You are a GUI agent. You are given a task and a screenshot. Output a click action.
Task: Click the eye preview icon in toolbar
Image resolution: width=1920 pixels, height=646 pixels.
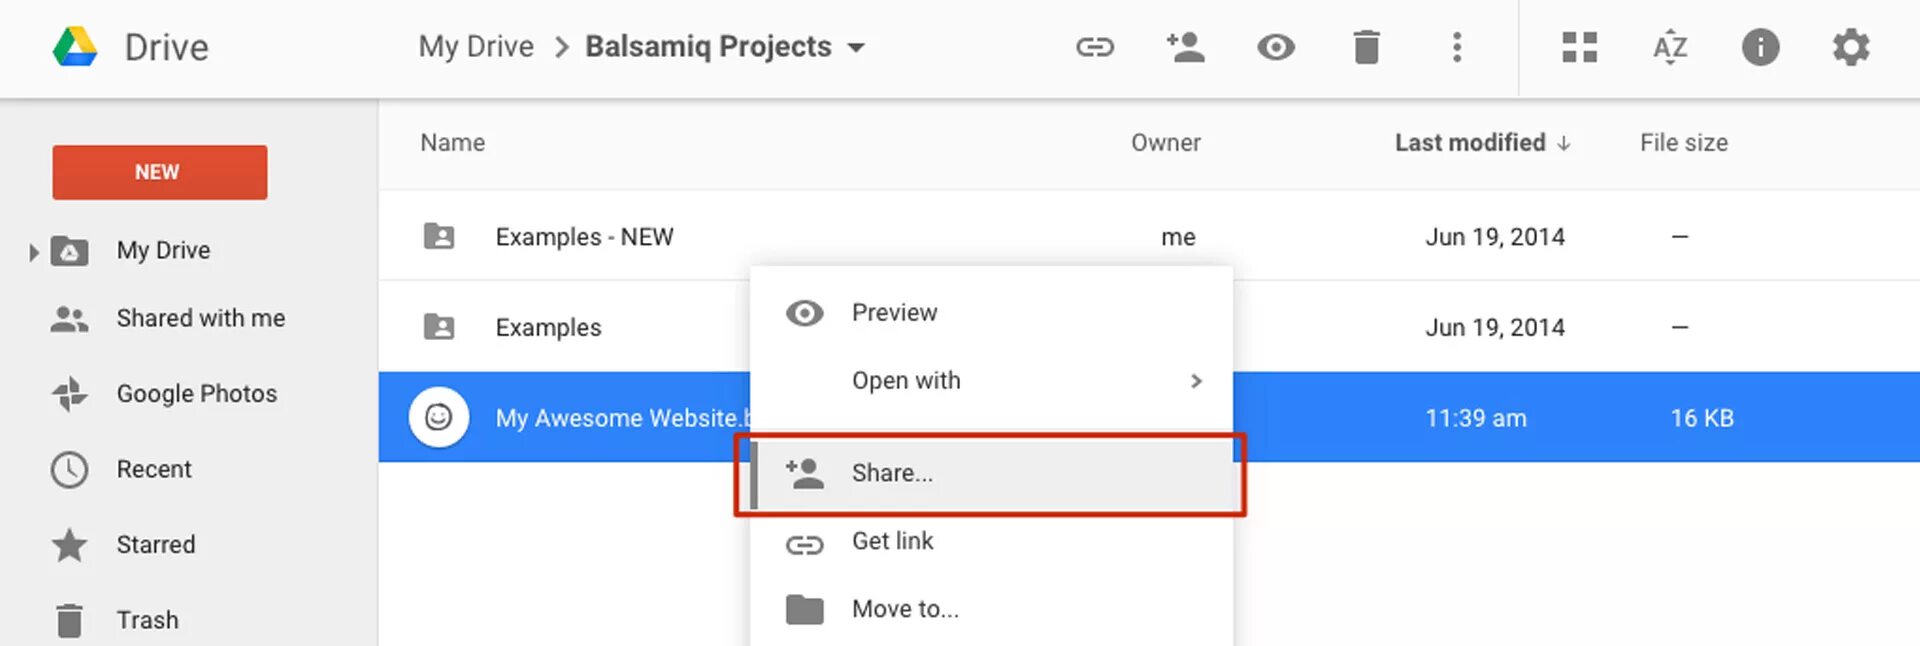[x=1275, y=47]
